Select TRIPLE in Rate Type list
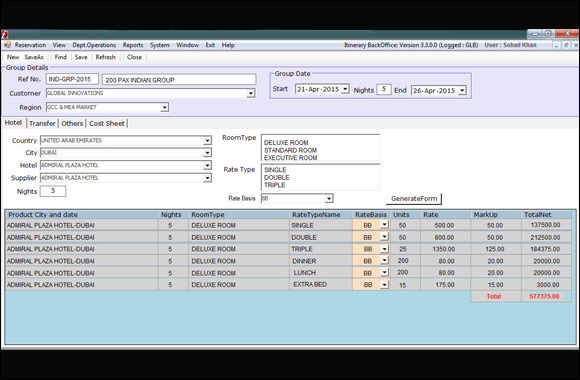 coord(275,185)
